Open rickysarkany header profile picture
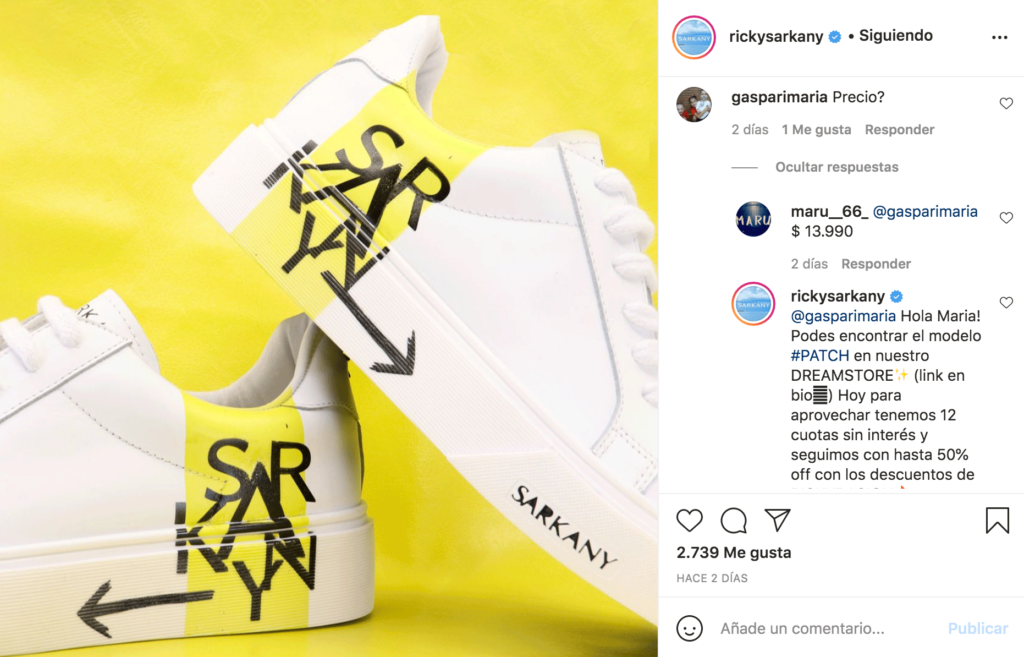This screenshot has height=657, width=1024. (x=694, y=37)
